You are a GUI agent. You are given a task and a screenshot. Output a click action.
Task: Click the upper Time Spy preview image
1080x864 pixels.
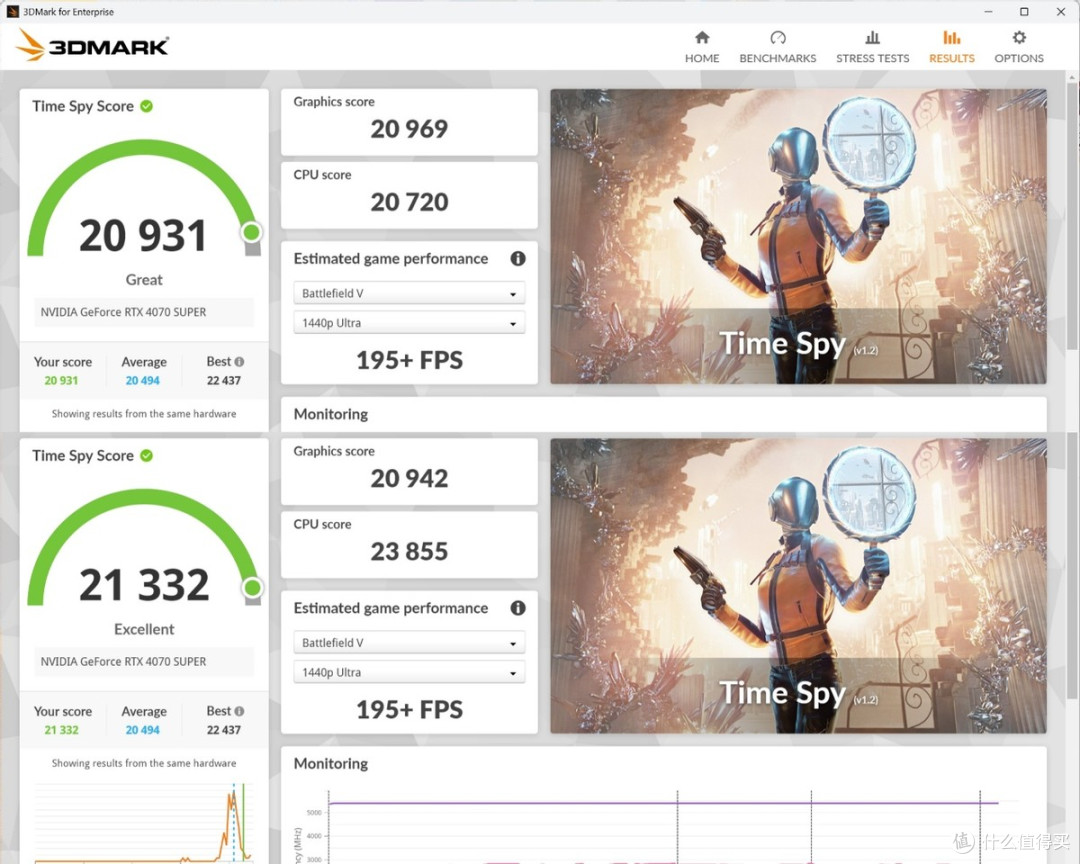coord(798,236)
